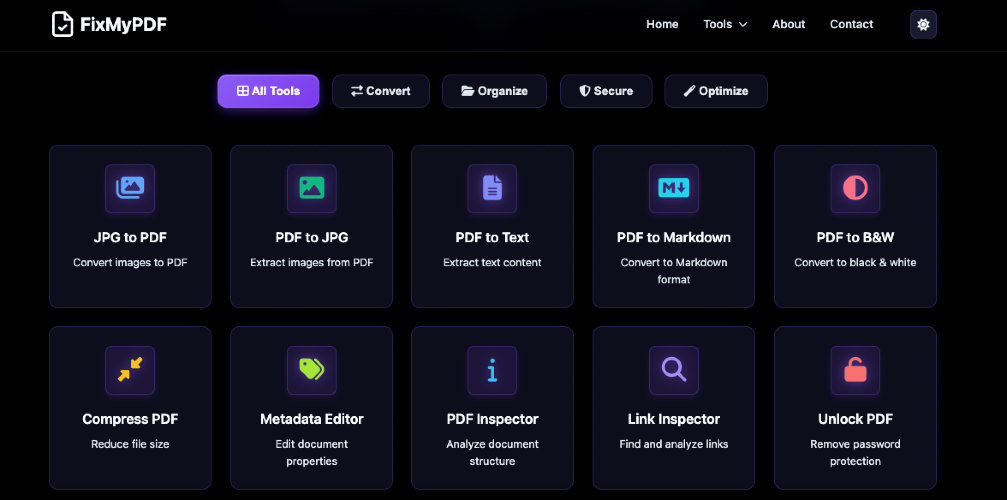Click the Compress PDF arrows icon
The image size is (1007, 500).
(130, 370)
